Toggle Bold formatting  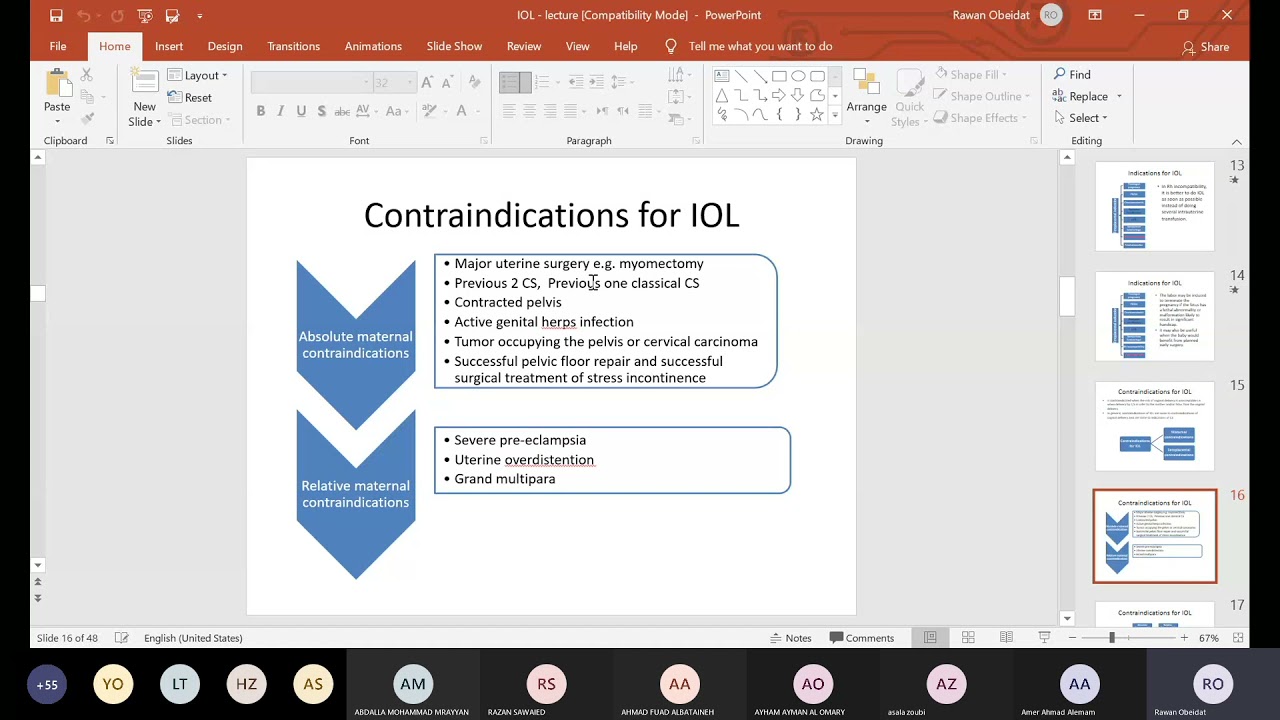[261, 111]
